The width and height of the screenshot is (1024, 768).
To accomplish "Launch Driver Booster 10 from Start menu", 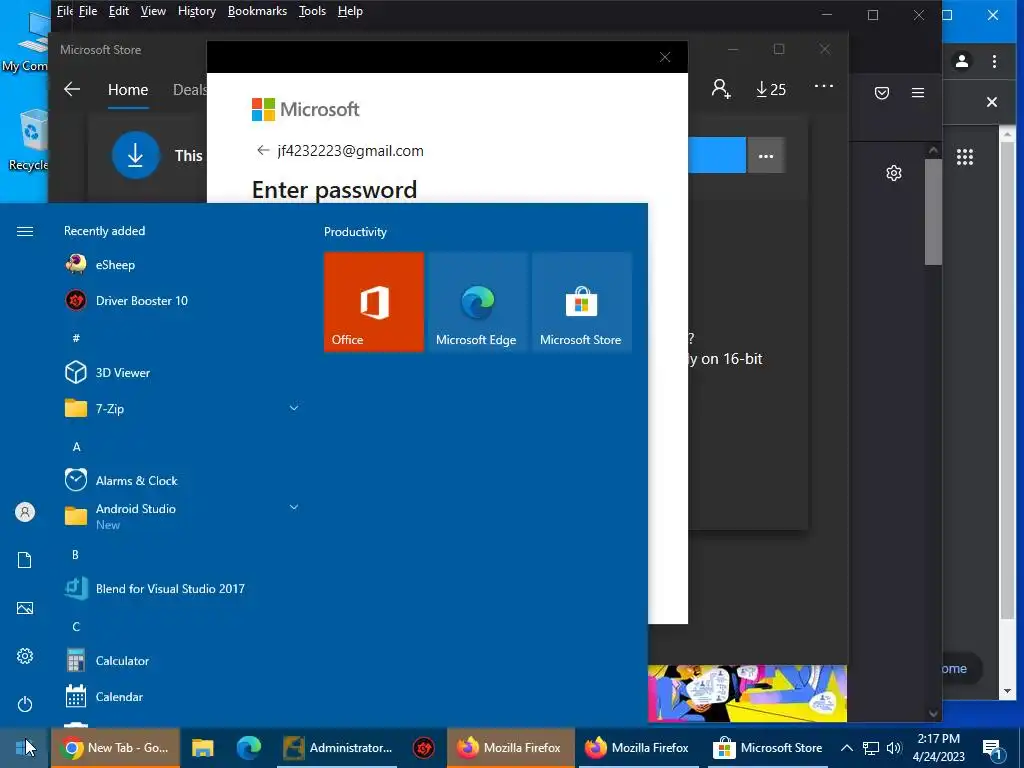I will point(181,300).
